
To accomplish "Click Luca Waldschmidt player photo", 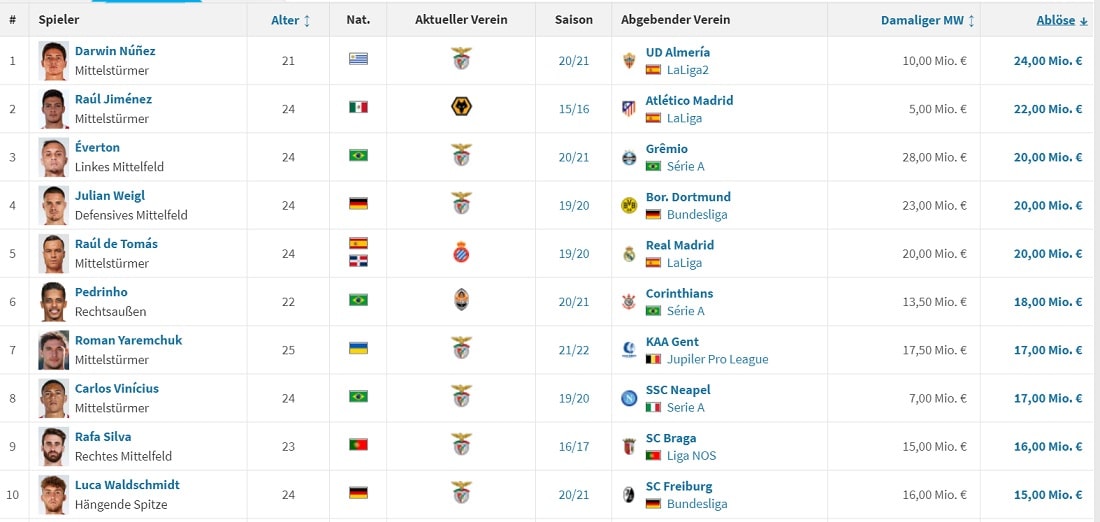I will coord(54,494).
